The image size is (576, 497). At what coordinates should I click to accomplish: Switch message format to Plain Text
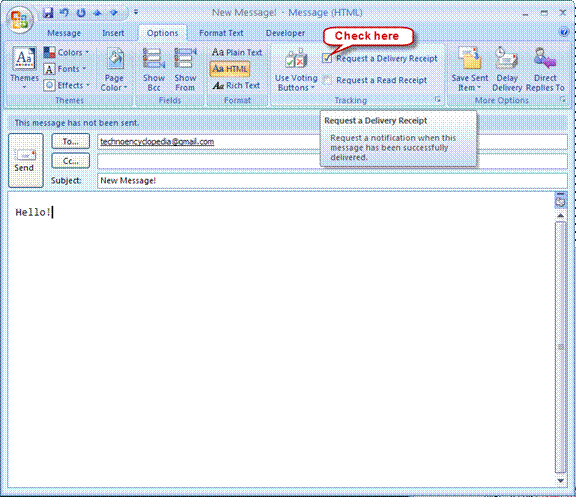coord(237,52)
